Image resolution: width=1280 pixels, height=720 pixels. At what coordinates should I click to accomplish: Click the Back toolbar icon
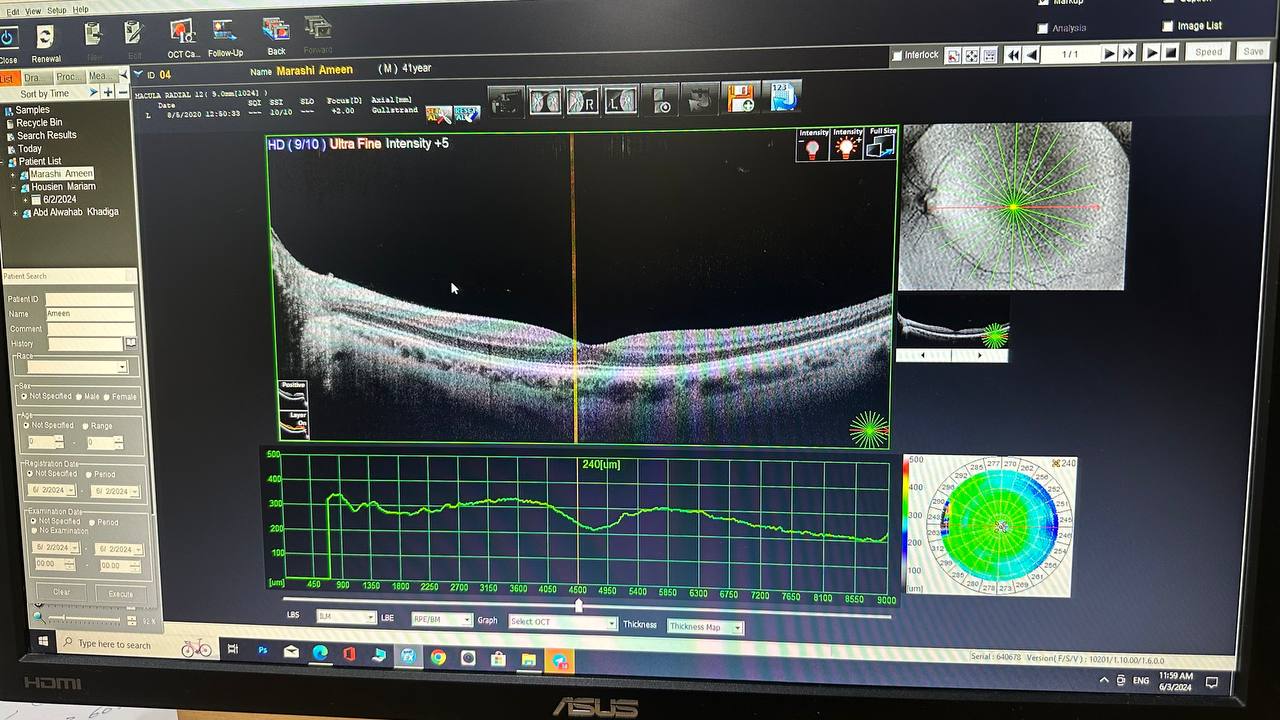click(275, 29)
